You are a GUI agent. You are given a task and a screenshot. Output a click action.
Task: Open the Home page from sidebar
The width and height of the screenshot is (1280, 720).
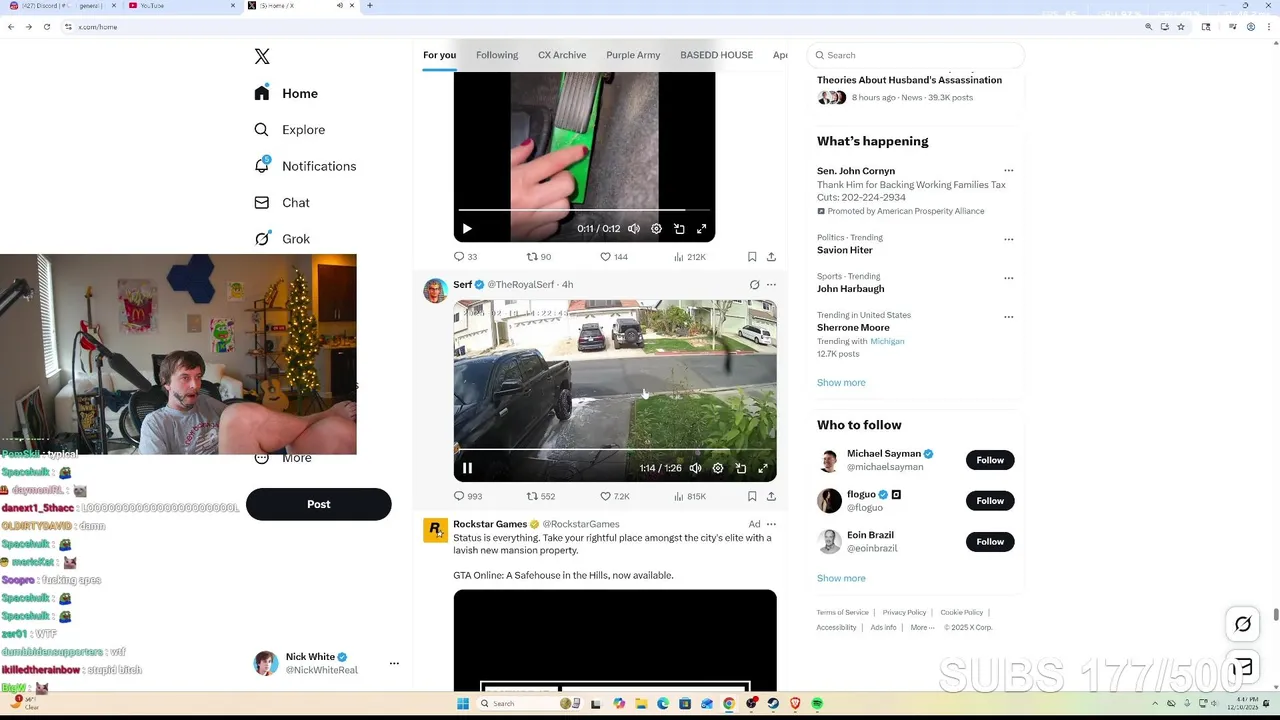(286, 93)
